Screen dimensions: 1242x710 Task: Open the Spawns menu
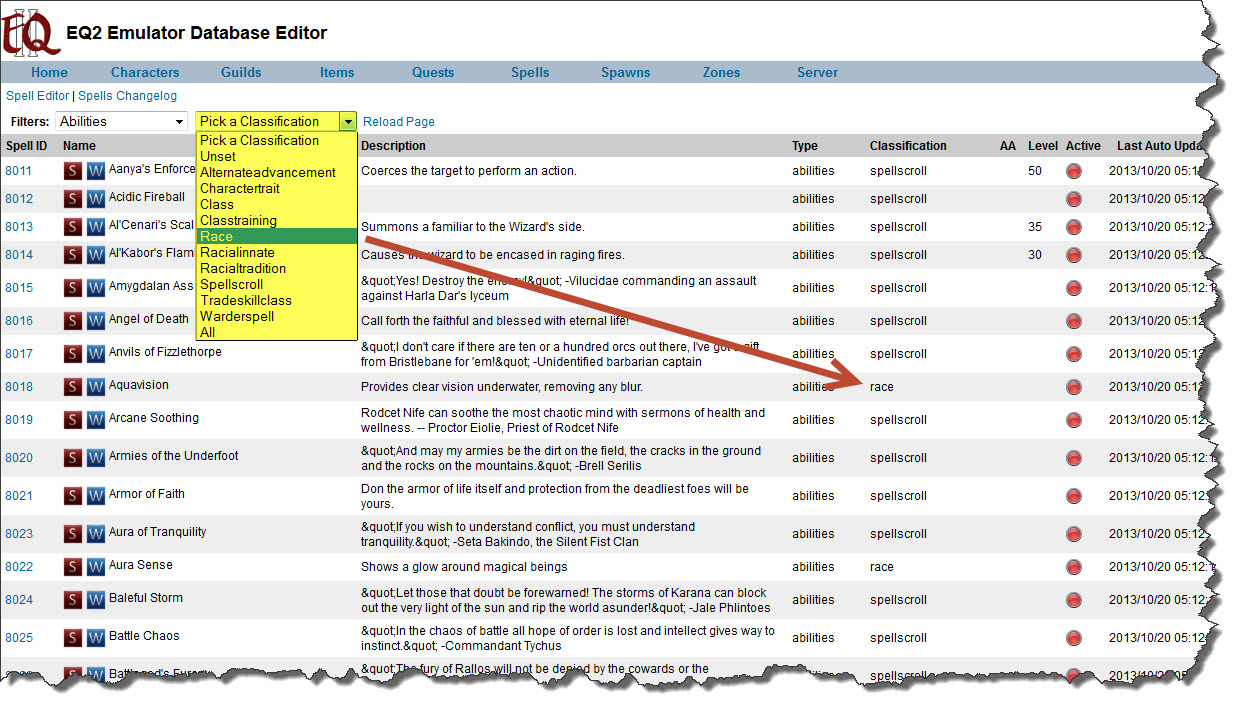625,72
